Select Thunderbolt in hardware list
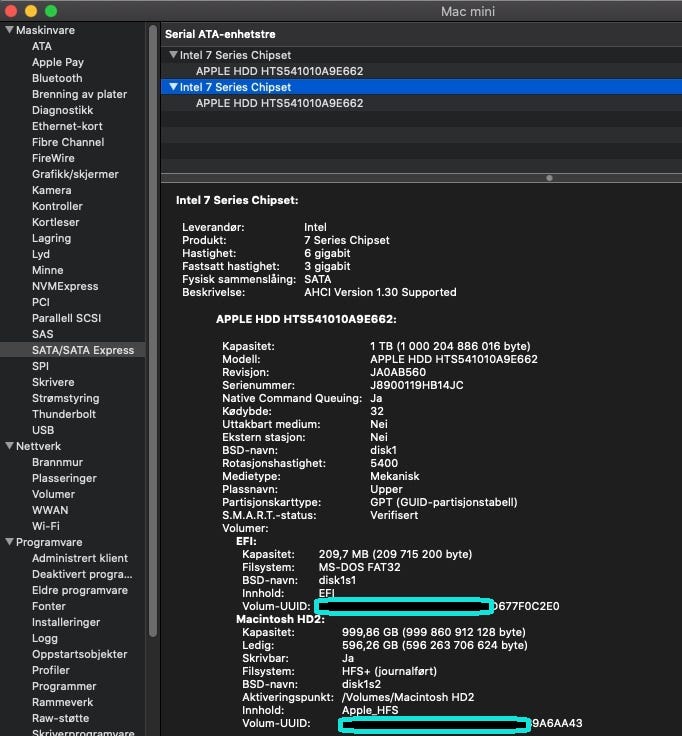Image resolution: width=682 pixels, height=736 pixels. coord(64,414)
